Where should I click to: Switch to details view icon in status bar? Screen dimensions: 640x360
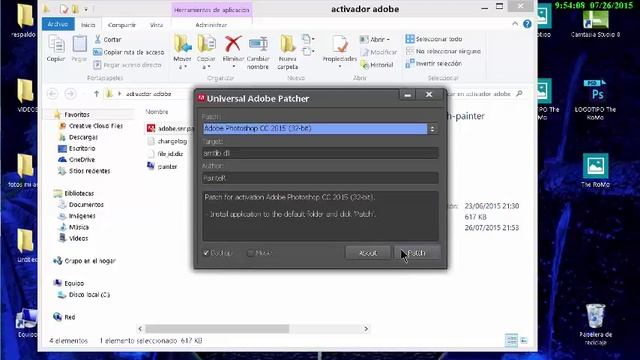(x=511, y=340)
